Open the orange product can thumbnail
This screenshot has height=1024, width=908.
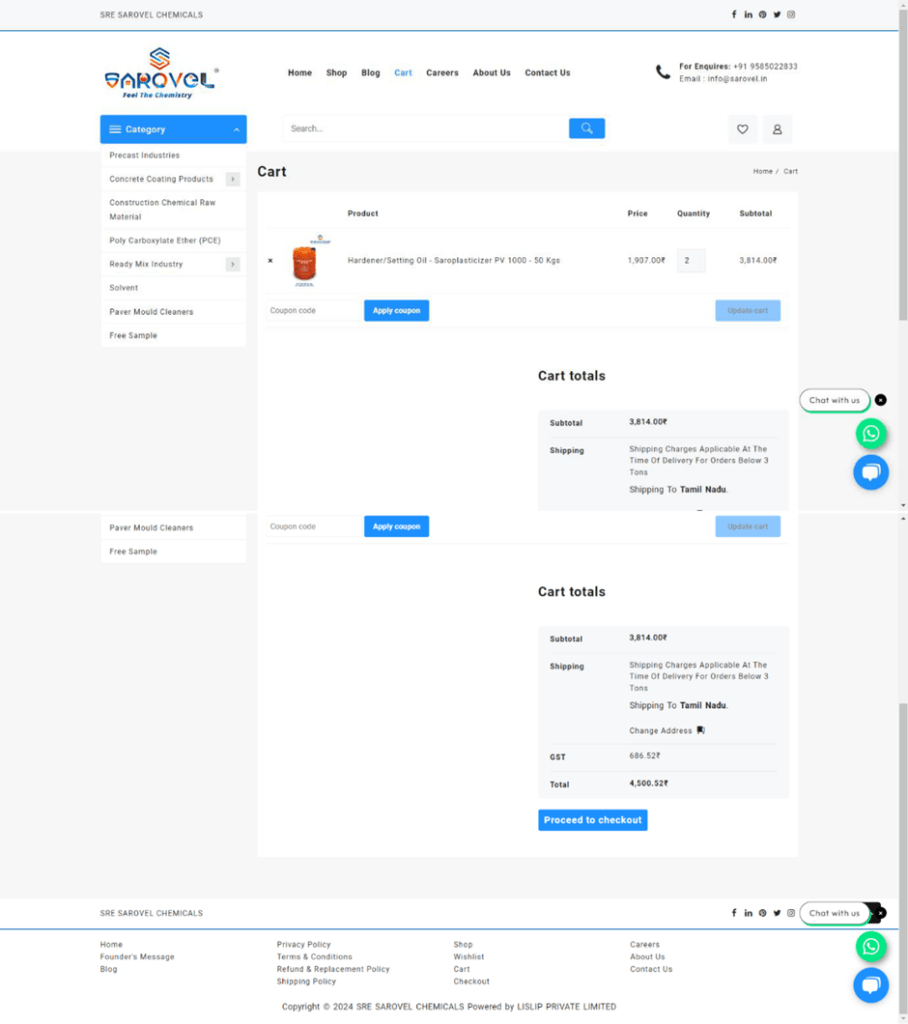pos(305,261)
